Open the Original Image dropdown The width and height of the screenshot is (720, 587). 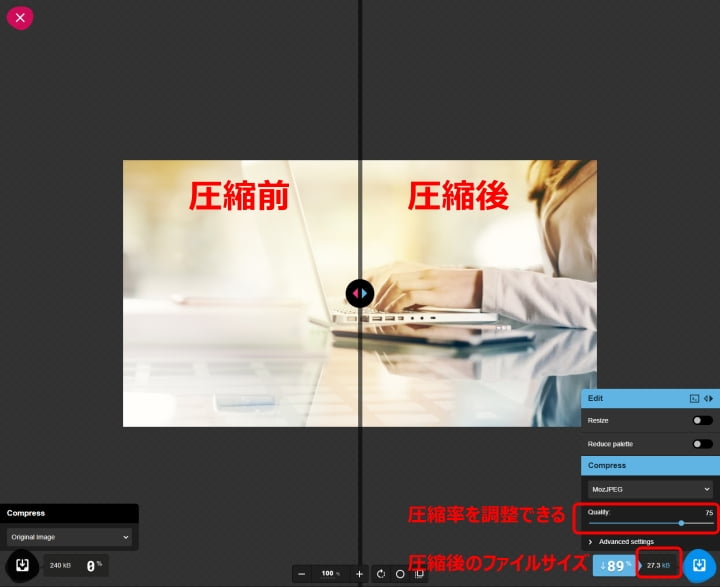coord(69,537)
